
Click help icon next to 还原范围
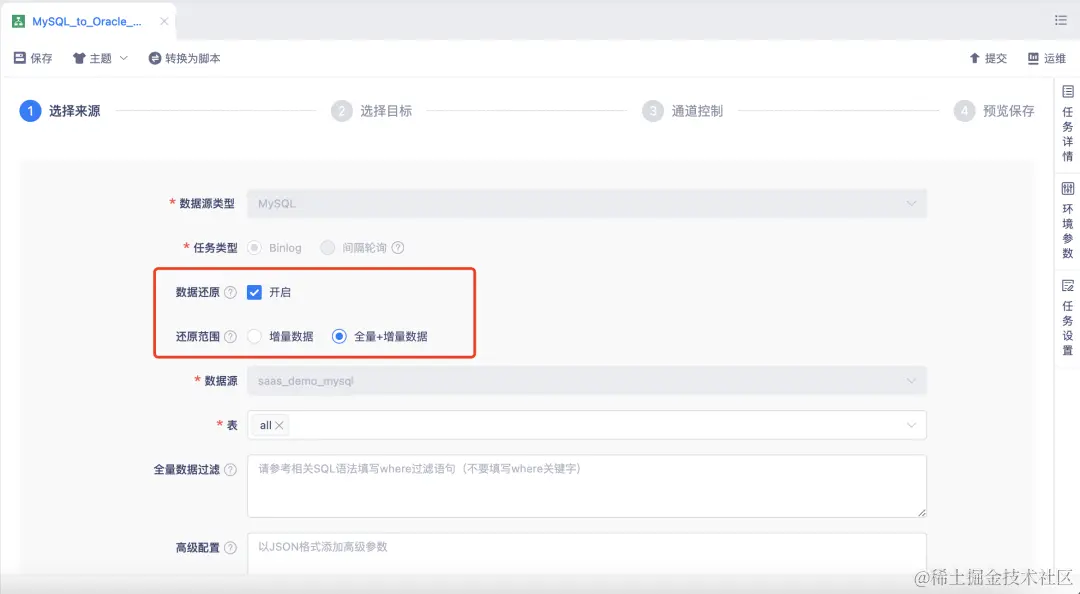point(231,336)
